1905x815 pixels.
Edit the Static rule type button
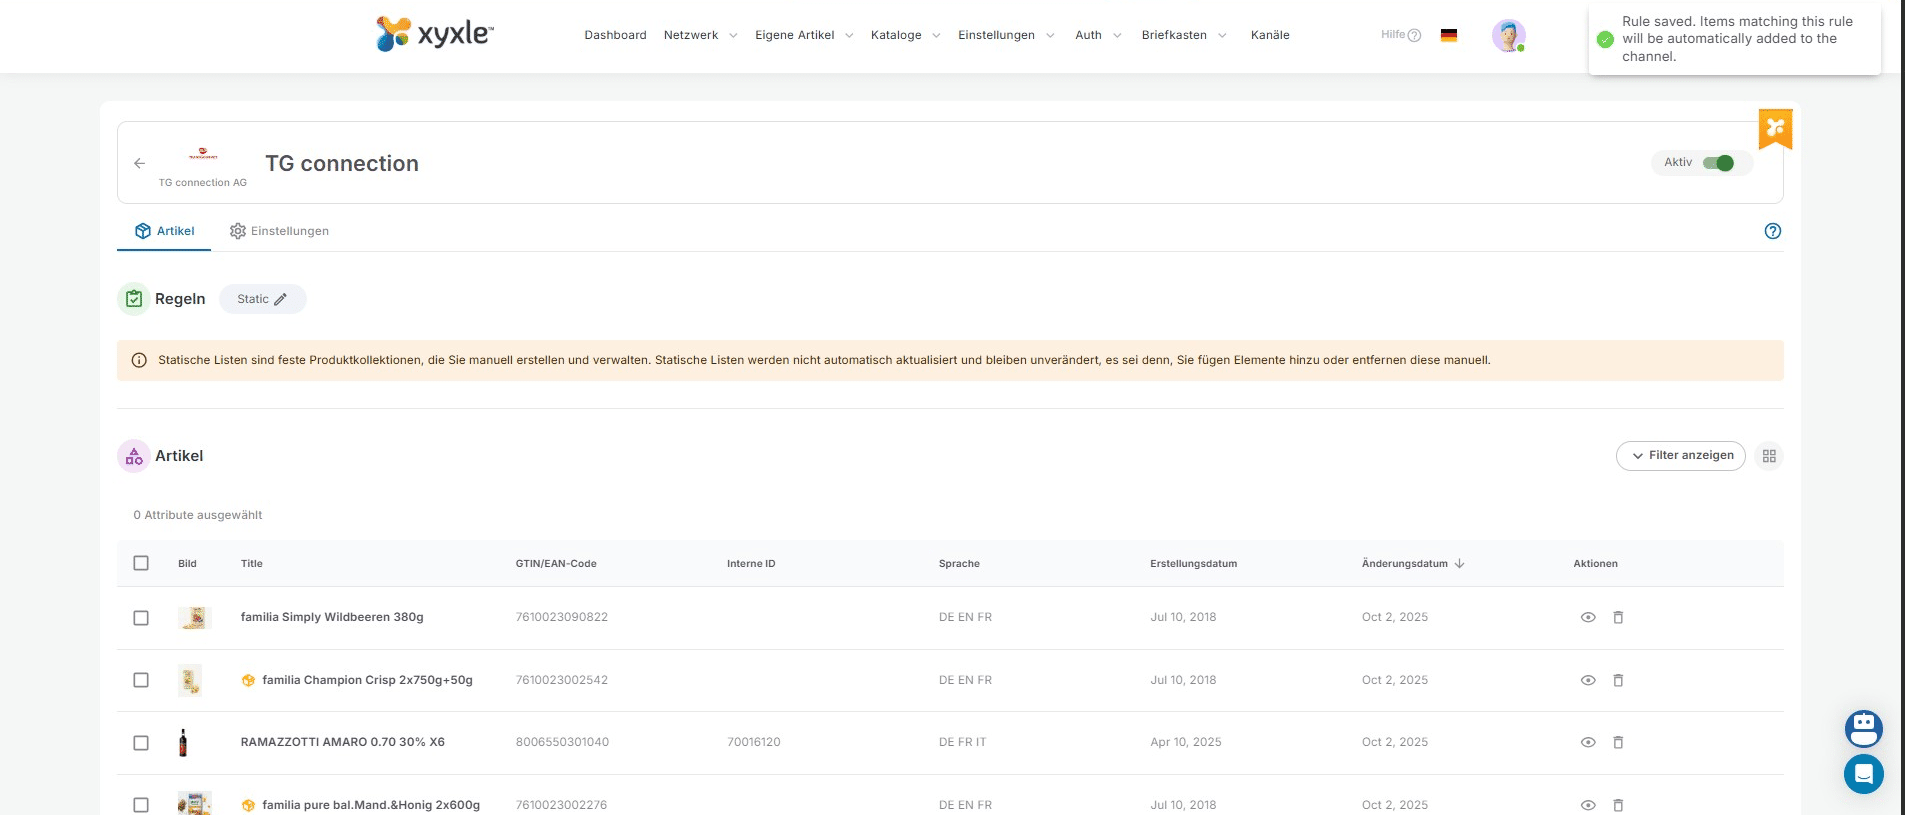click(x=262, y=299)
